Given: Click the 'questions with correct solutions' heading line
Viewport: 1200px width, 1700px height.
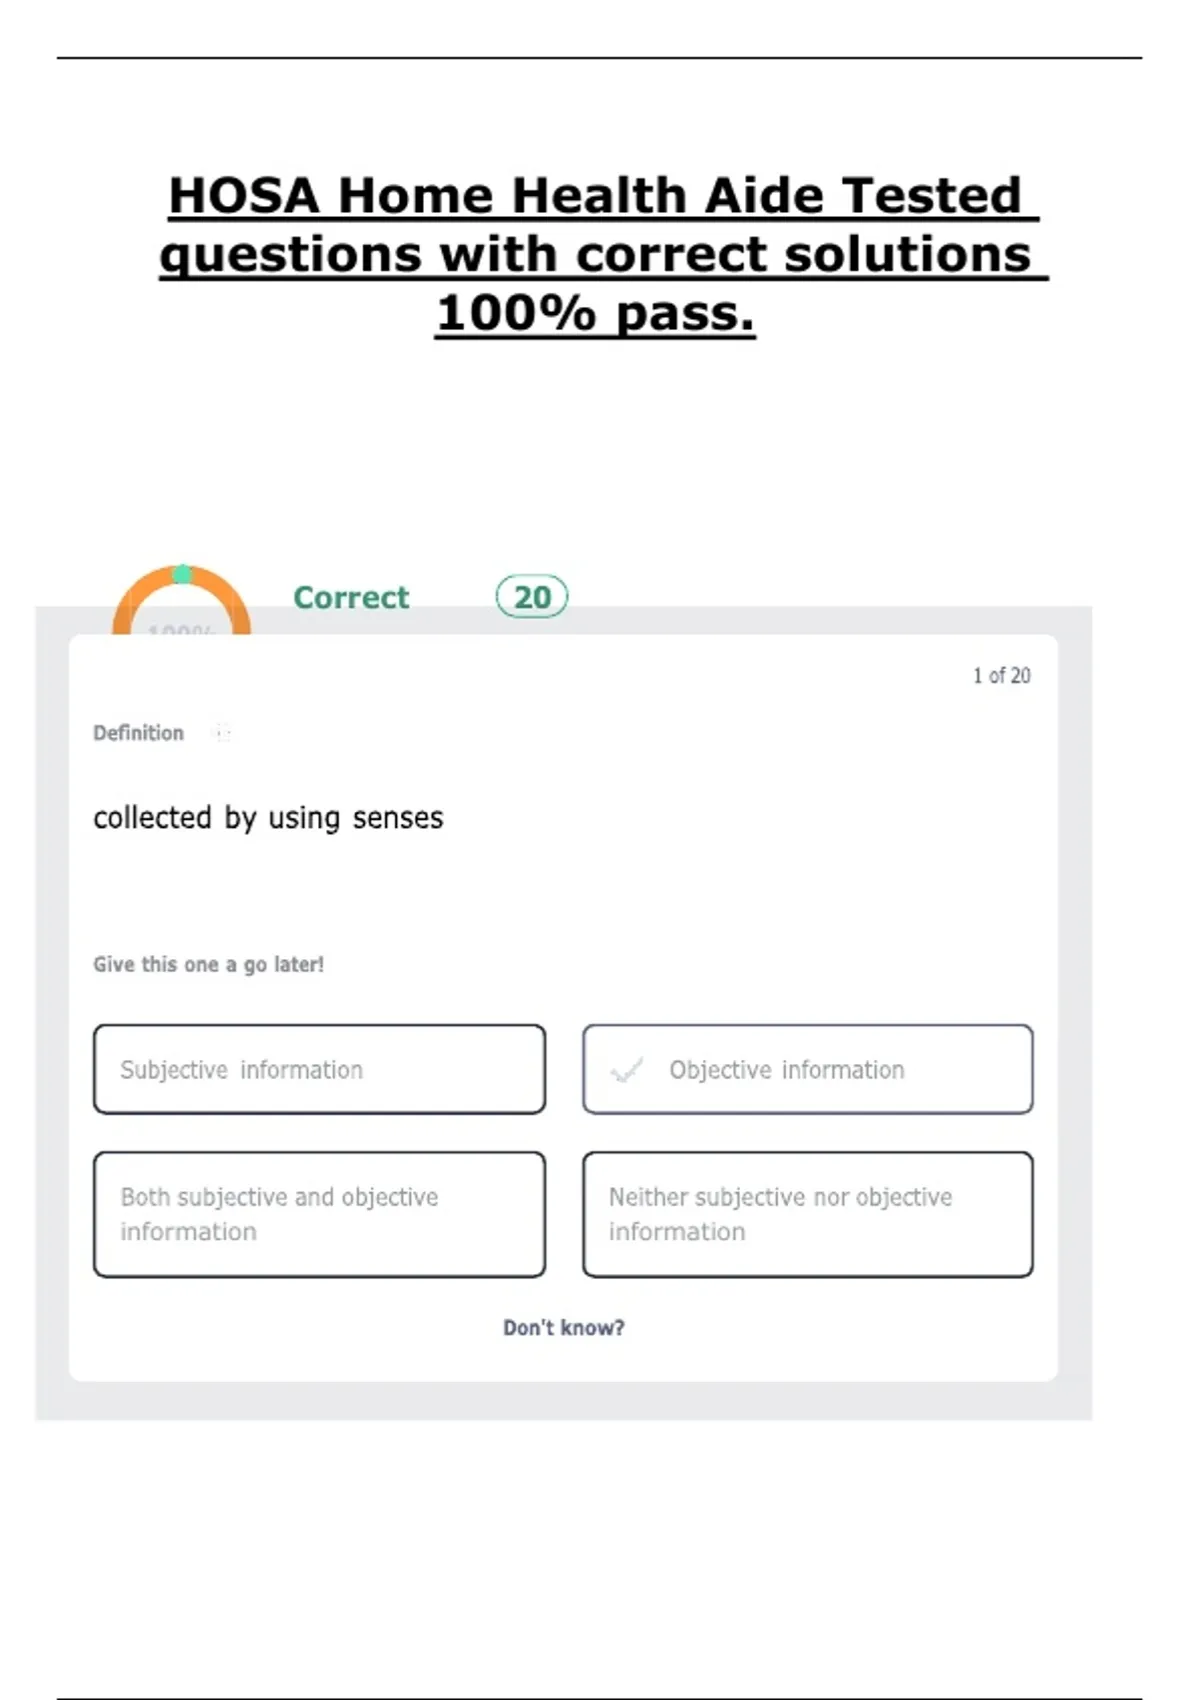Looking at the screenshot, I should (x=598, y=254).
